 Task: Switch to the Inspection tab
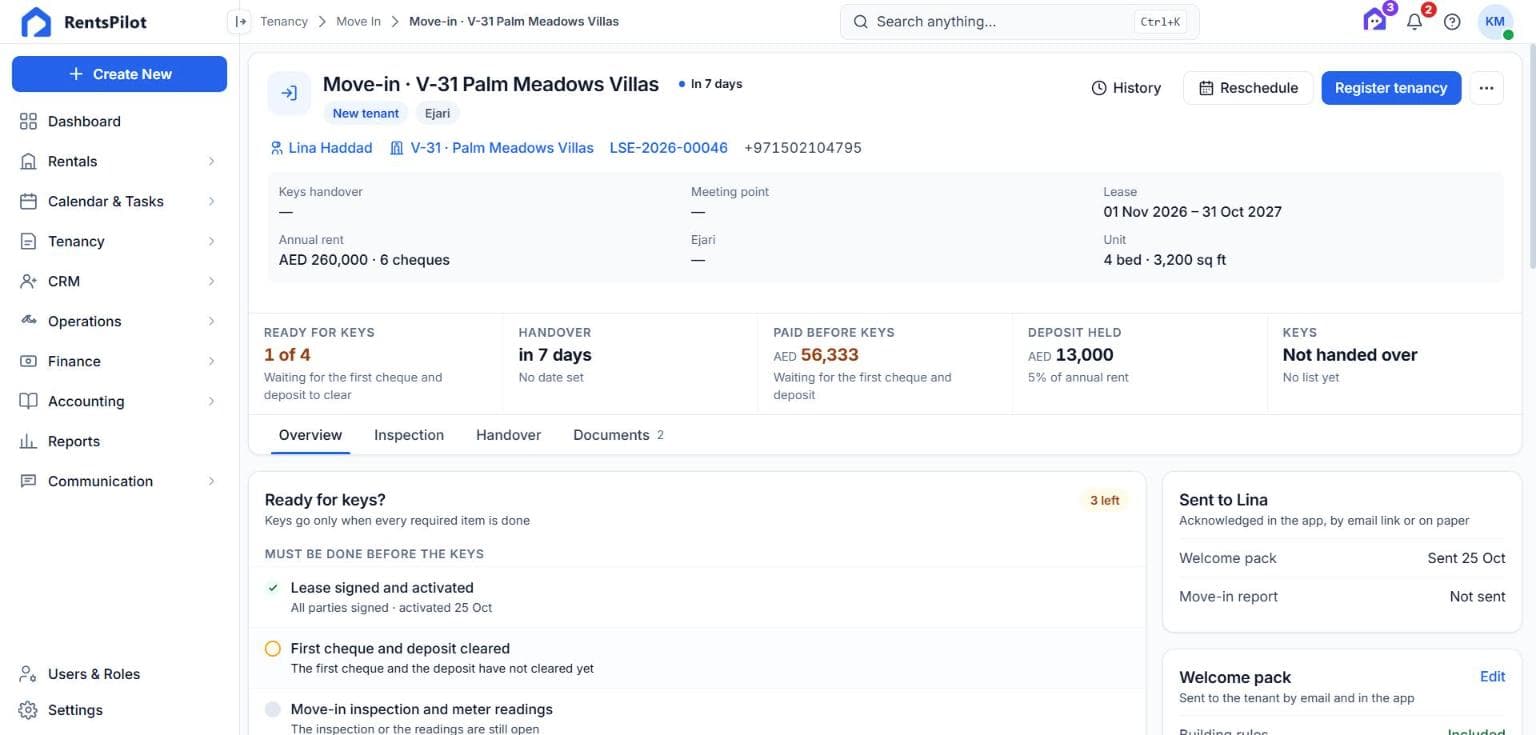pyautogui.click(x=409, y=435)
